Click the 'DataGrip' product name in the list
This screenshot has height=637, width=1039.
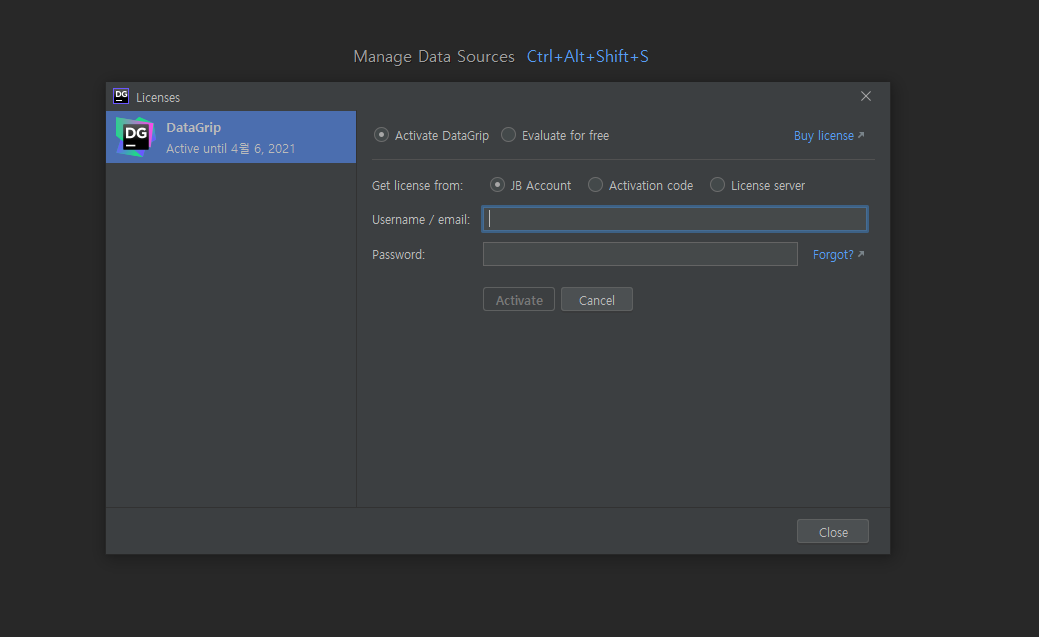(193, 127)
